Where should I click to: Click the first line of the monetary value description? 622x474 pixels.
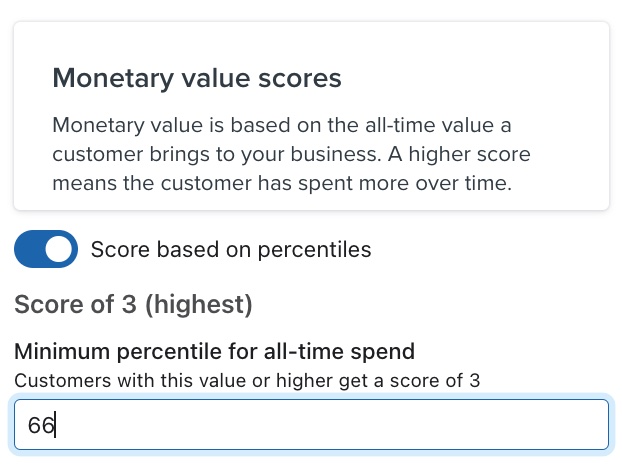pos(289,127)
